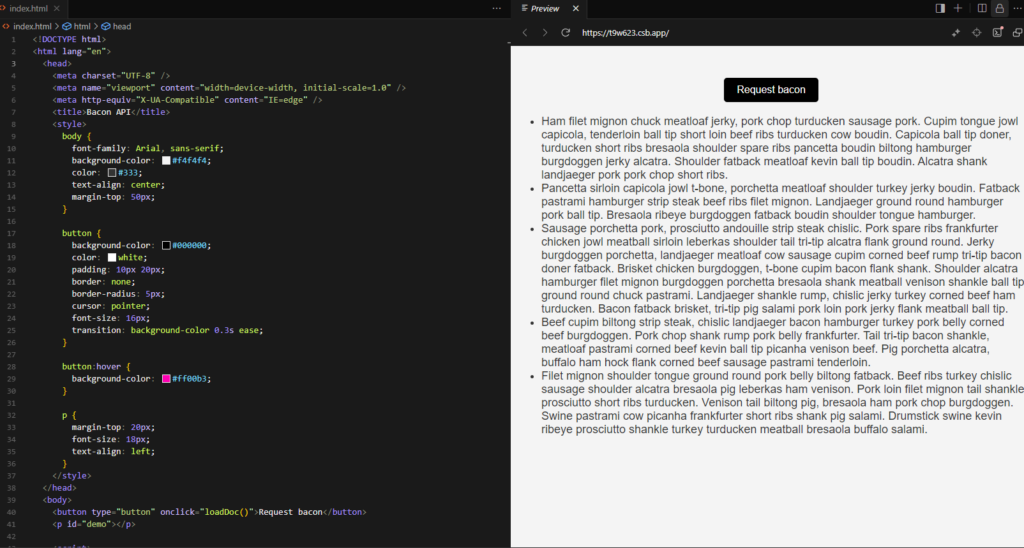This screenshot has height=548, width=1024.
Task: Click paragraph starting 'Ham filet mignon chuck'
Action: 780,148
